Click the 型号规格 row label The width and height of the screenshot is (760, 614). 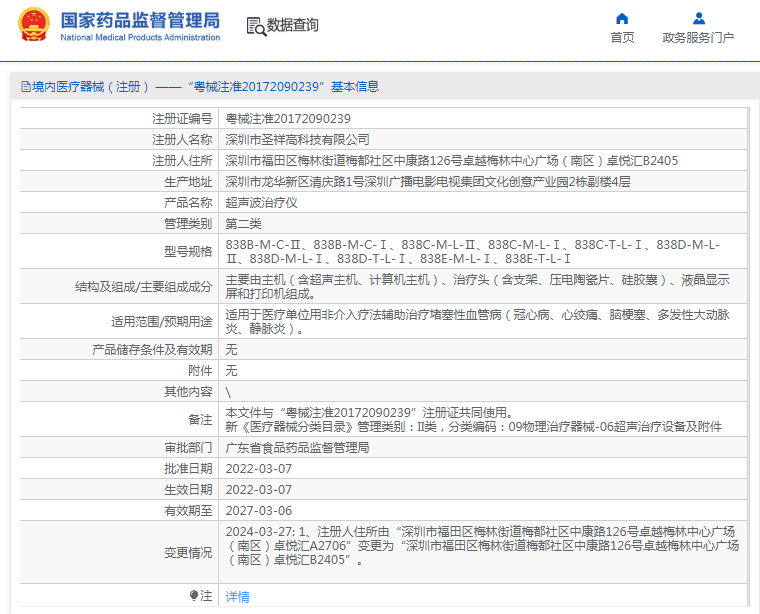pyautogui.click(x=188, y=251)
